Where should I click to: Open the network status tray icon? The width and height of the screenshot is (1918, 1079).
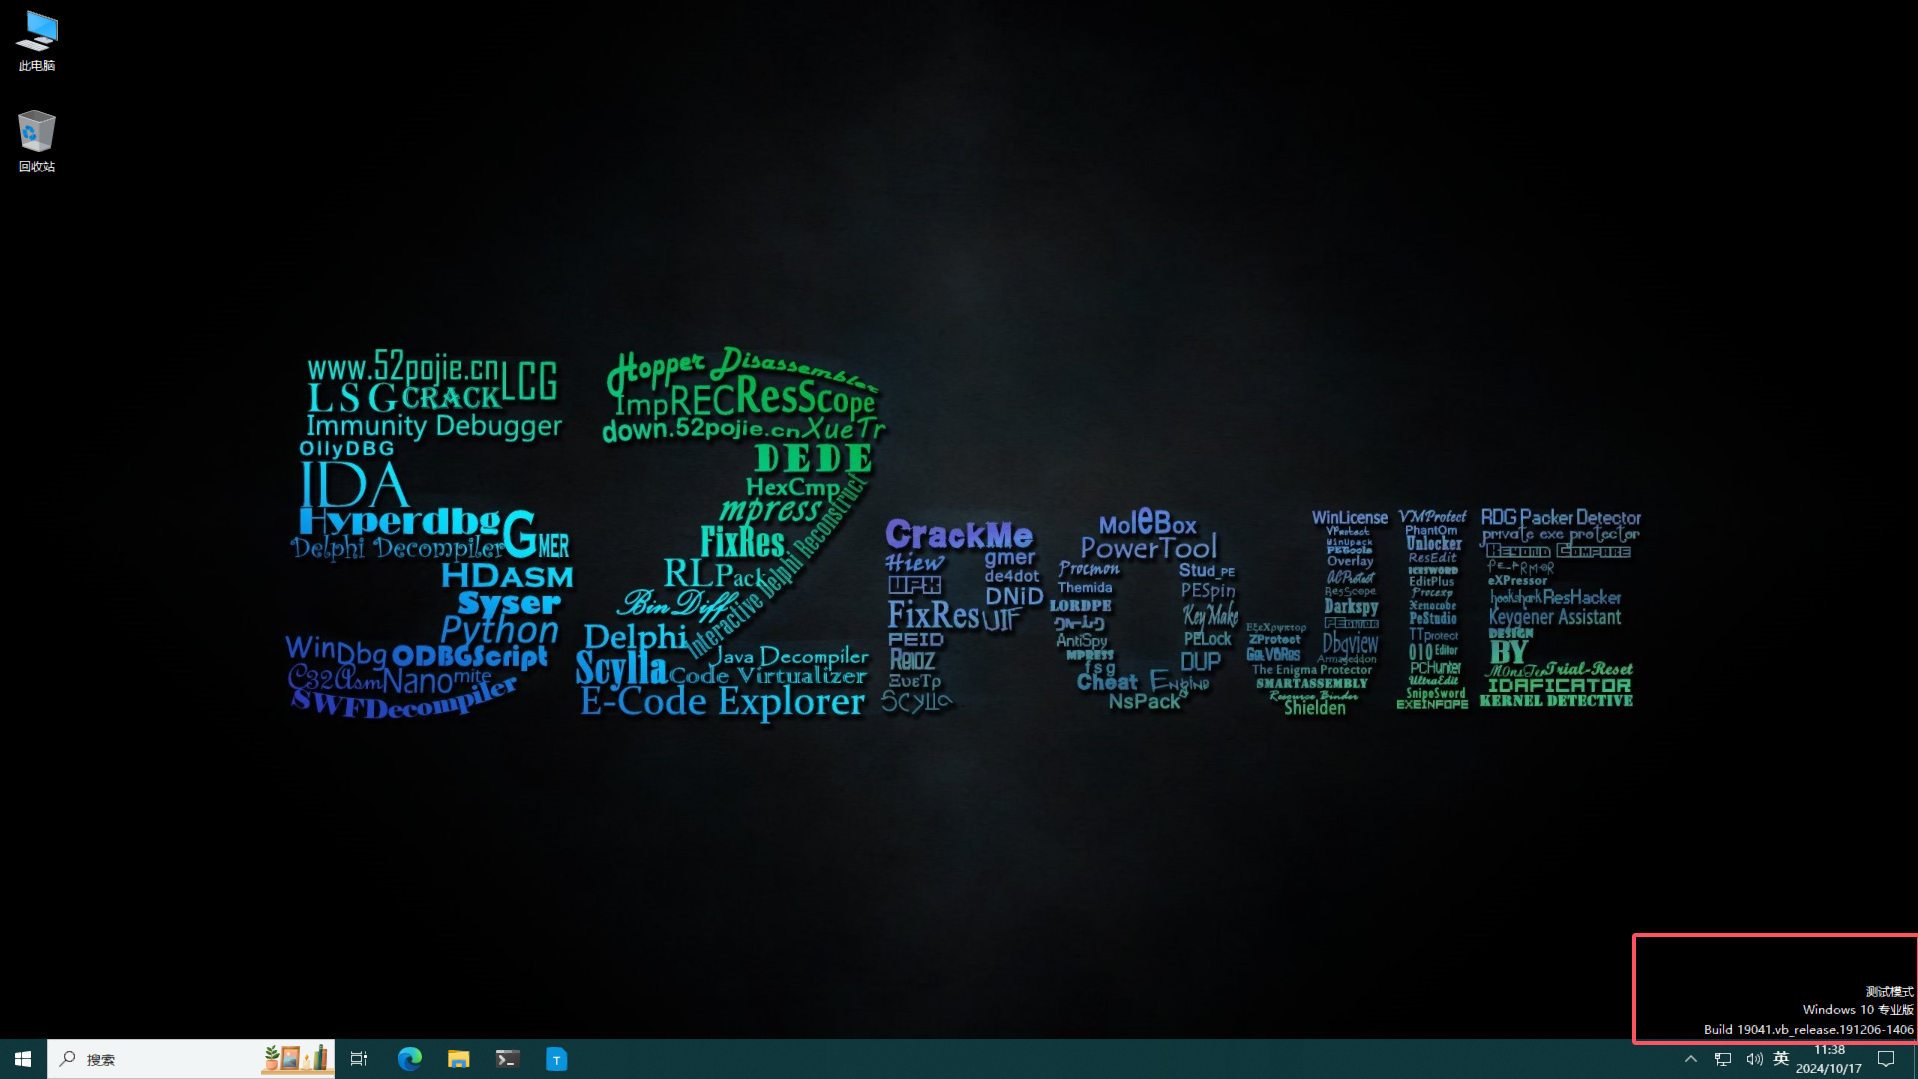pos(1723,1059)
